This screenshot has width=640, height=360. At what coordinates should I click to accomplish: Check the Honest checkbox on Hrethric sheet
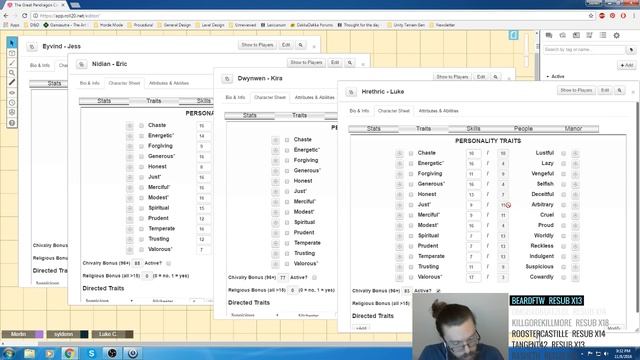pos(411,194)
